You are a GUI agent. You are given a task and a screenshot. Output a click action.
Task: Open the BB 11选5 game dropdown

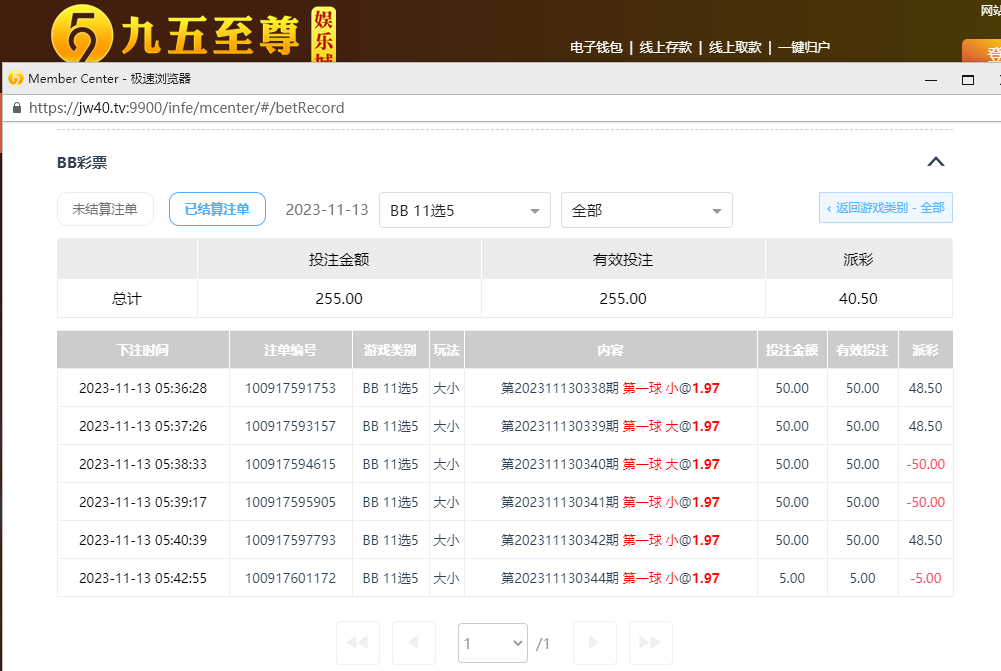tap(465, 210)
